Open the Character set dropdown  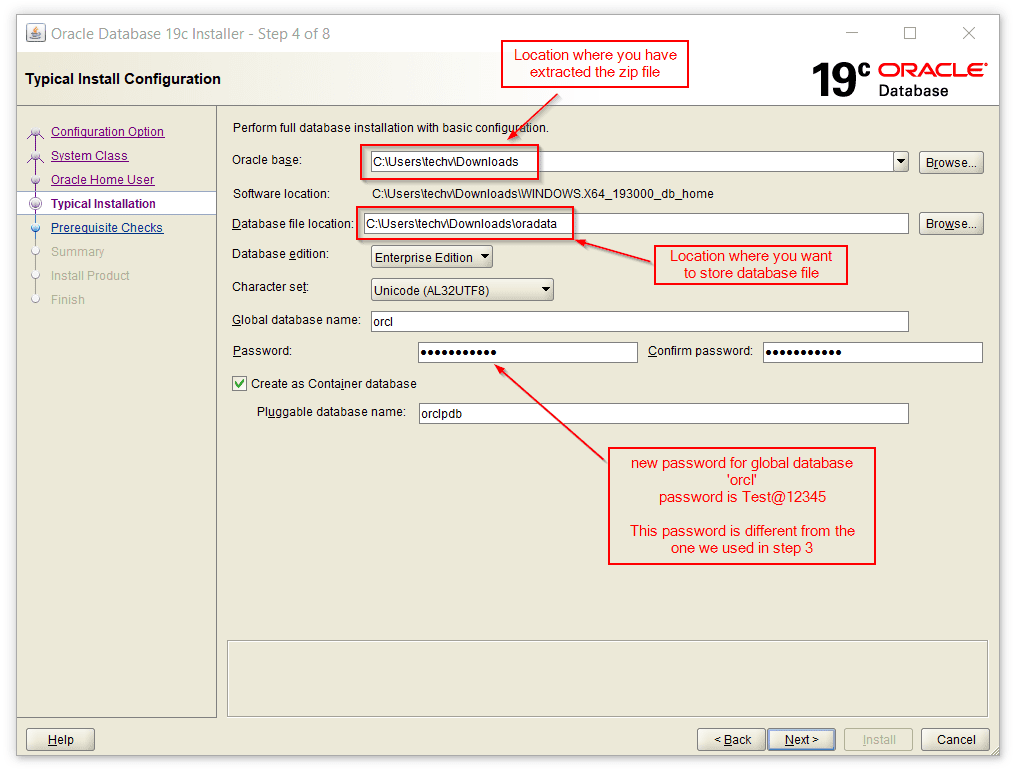(462, 290)
